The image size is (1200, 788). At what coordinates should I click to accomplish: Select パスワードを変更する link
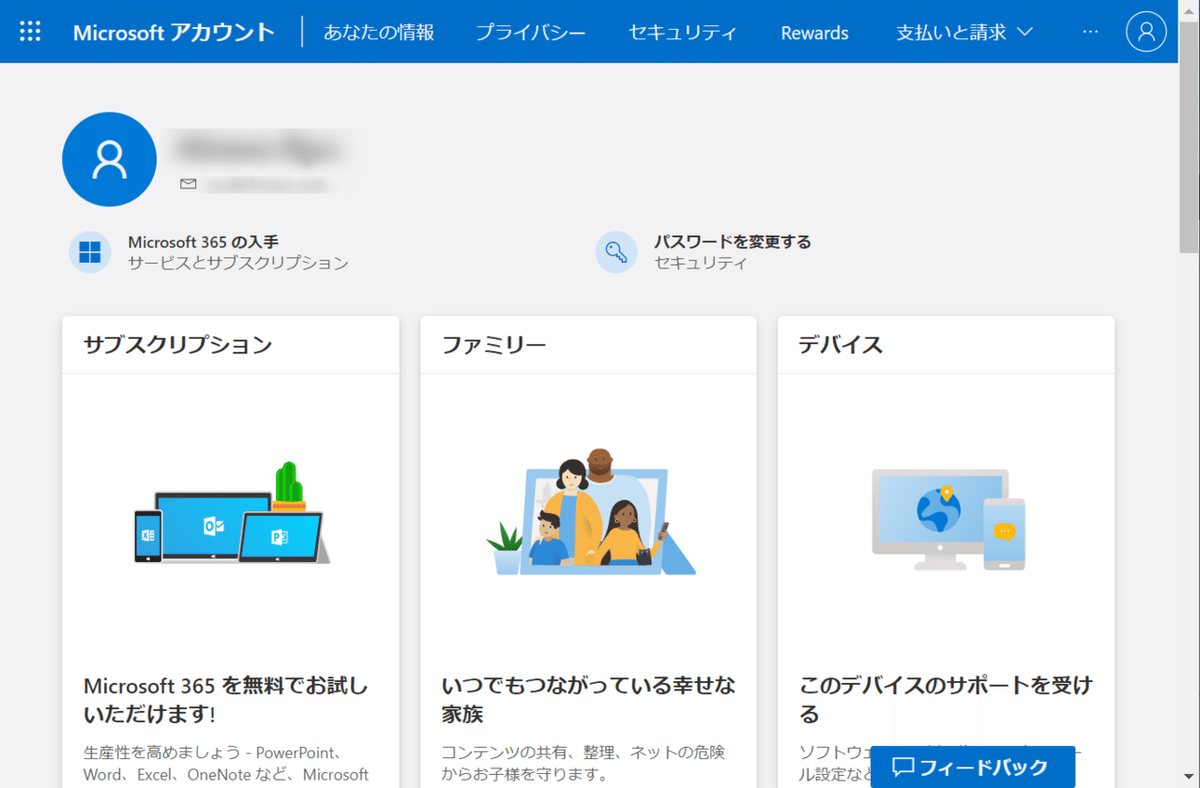(733, 242)
